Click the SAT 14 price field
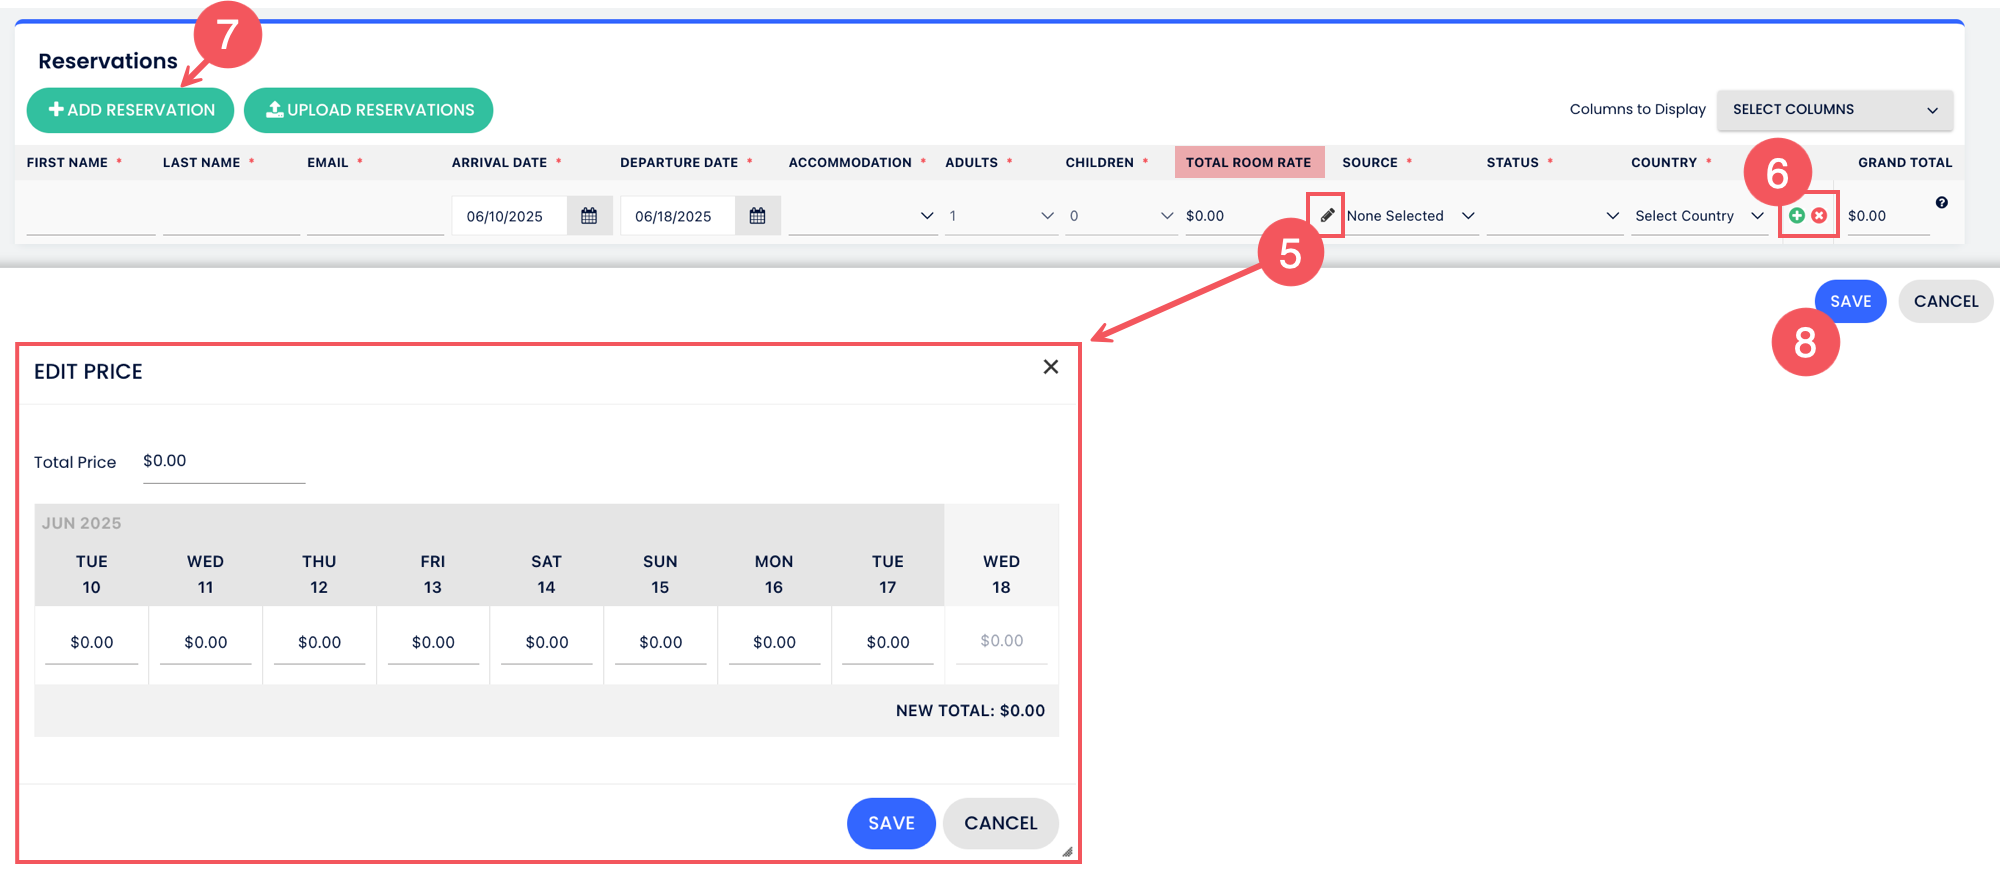The height and width of the screenshot is (882, 2000). [547, 643]
